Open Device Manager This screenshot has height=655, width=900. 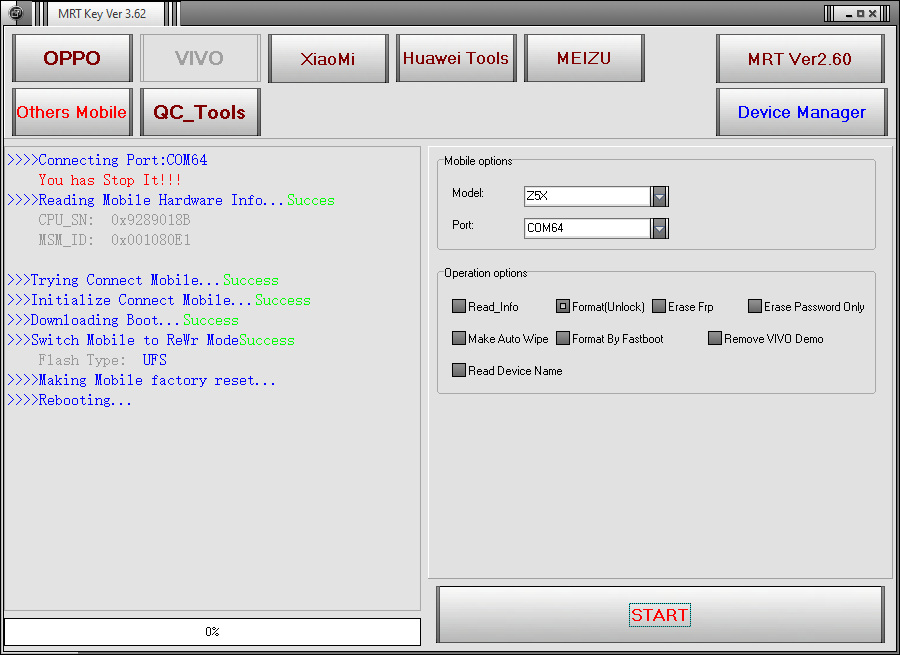(801, 112)
